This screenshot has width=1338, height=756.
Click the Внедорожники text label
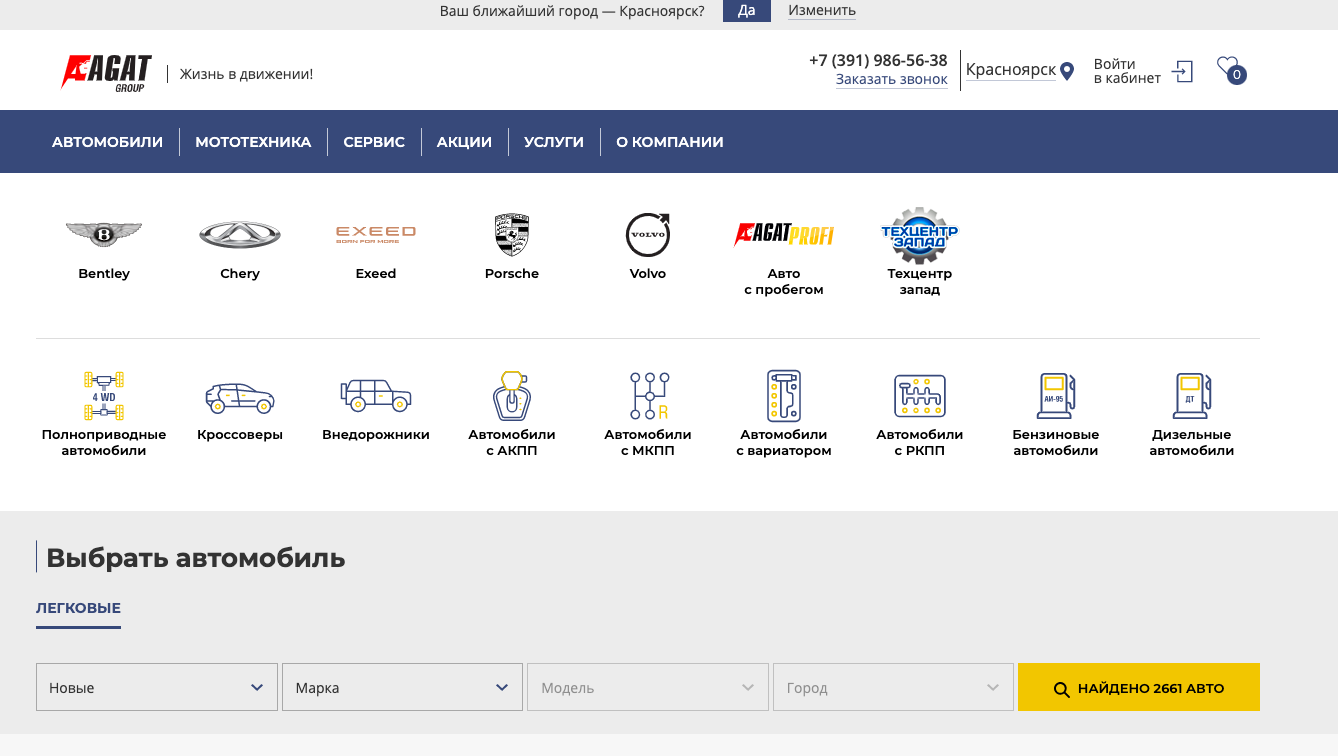tap(376, 434)
